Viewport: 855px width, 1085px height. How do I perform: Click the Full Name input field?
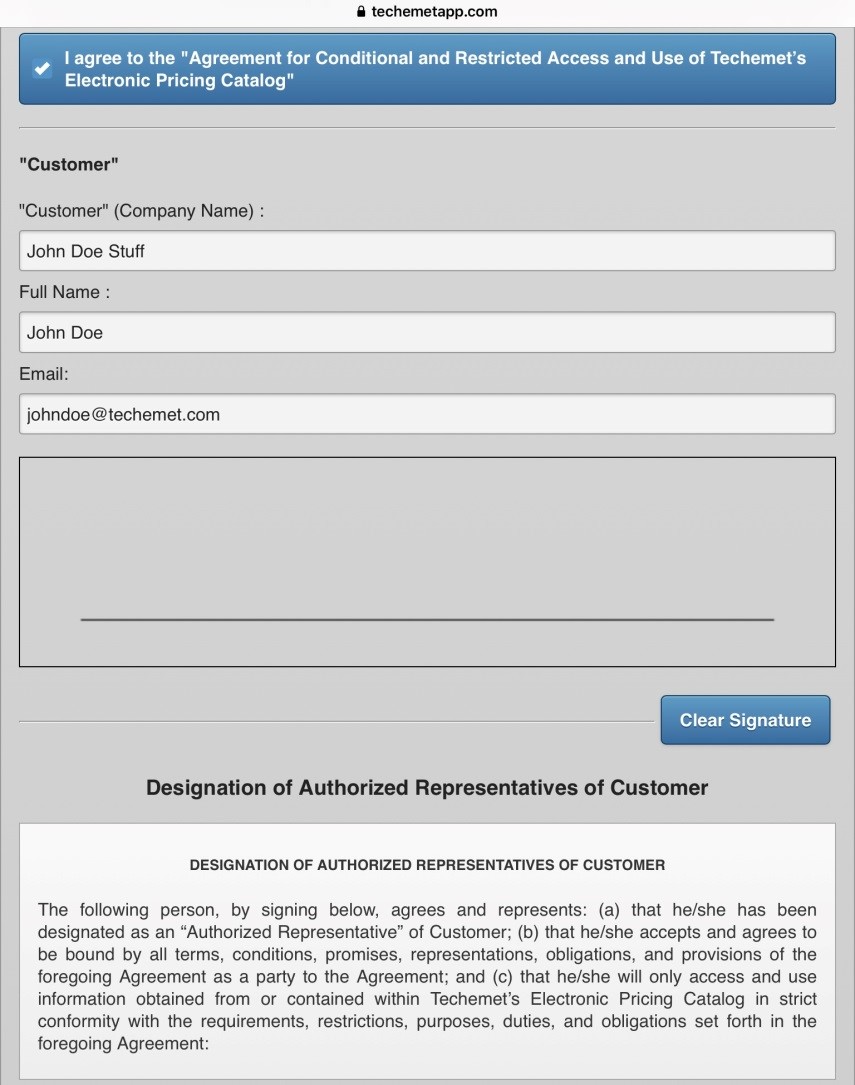tap(427, 332)
